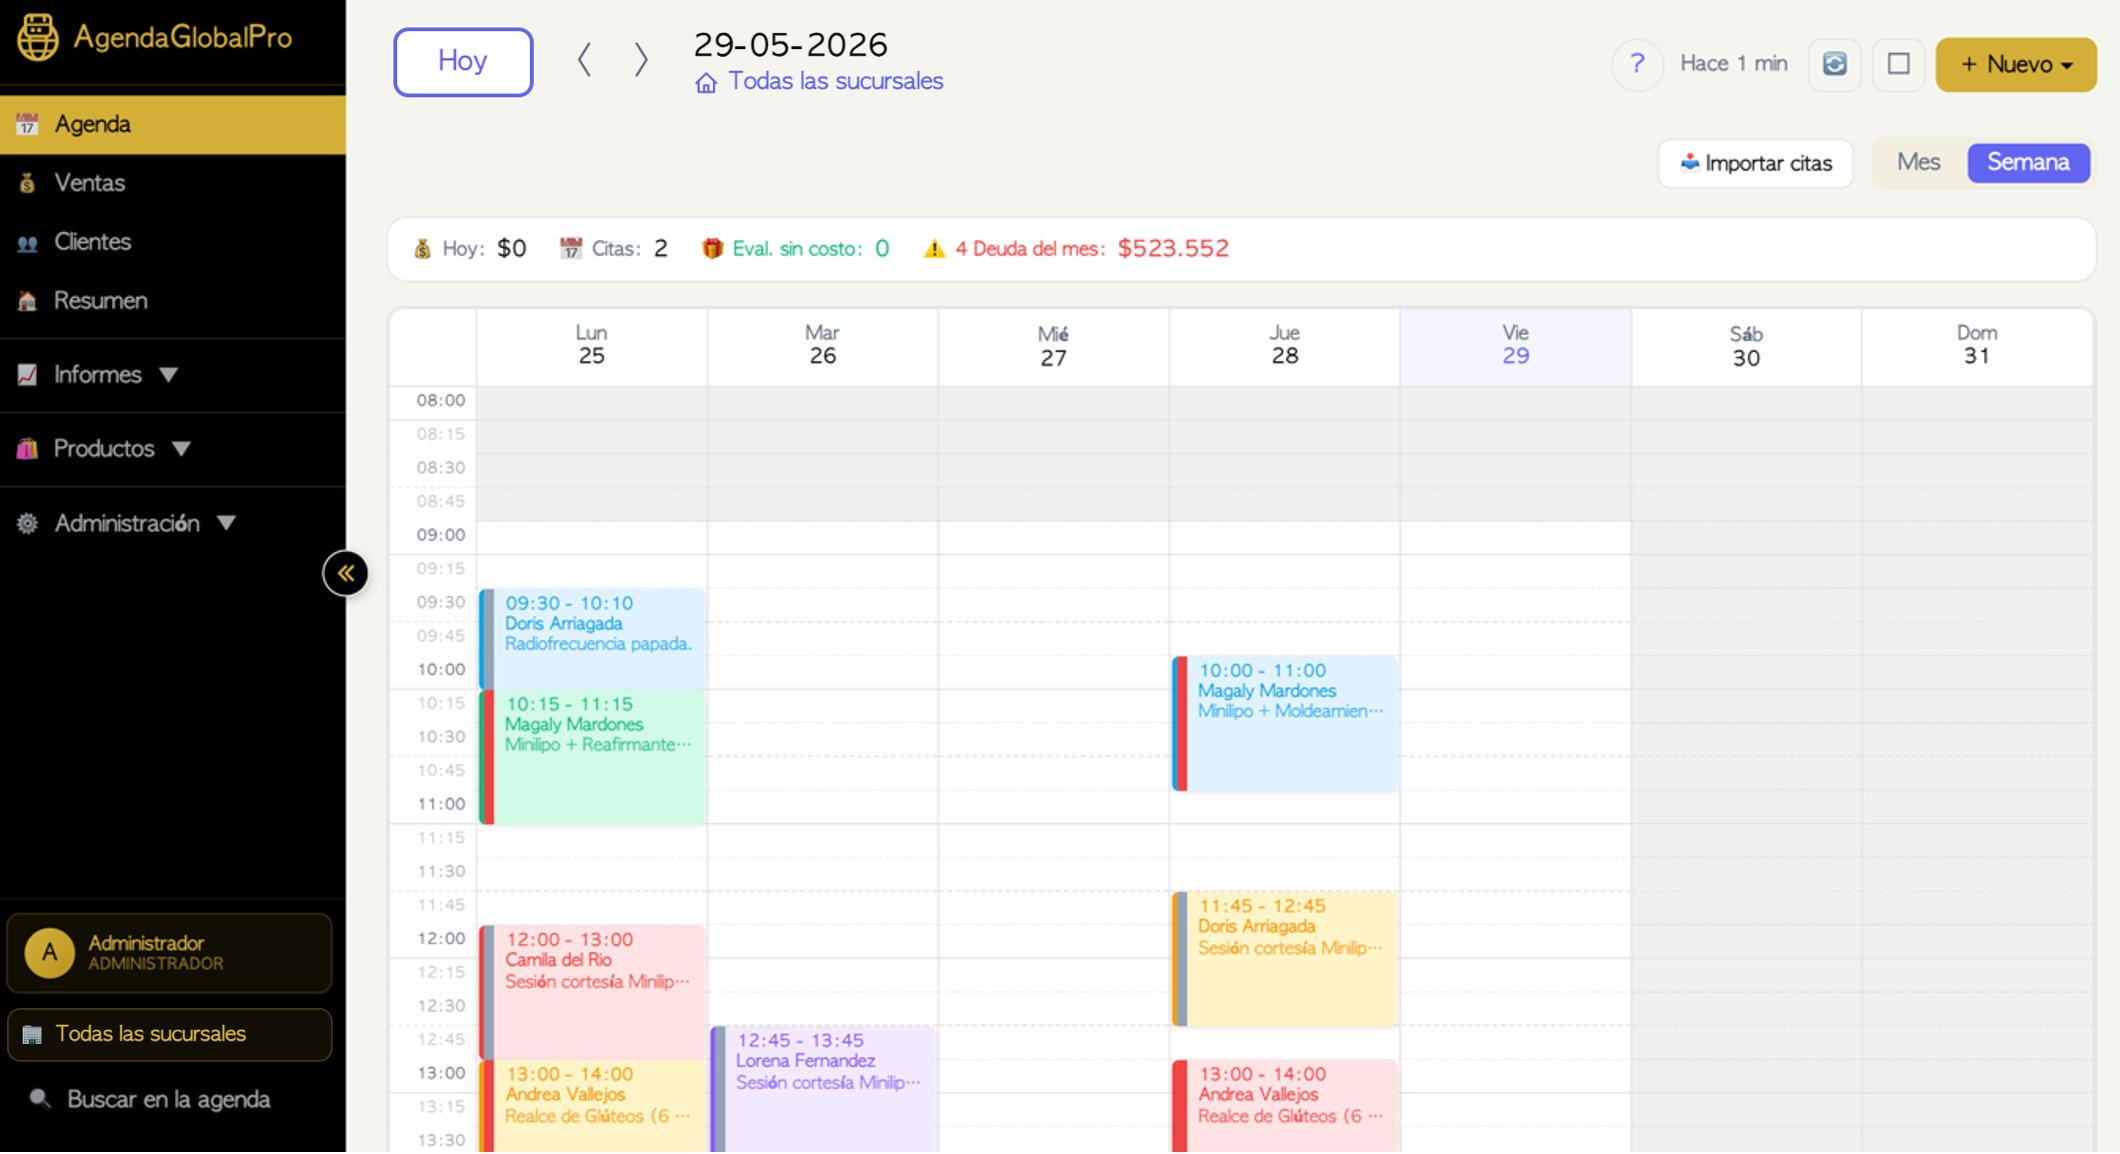Viewport: 2120px width, 1154px height.
Task: Open Doris Arriagada 09:30 Radiofrecuencia appointment
Action: [593, 638]
